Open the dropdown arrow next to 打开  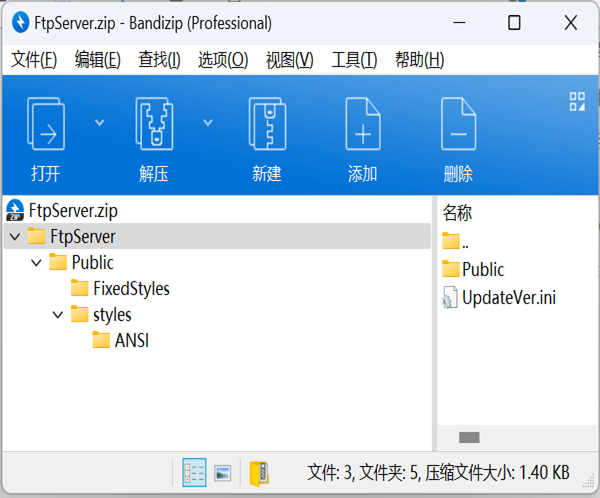click(x=99, y=123)
